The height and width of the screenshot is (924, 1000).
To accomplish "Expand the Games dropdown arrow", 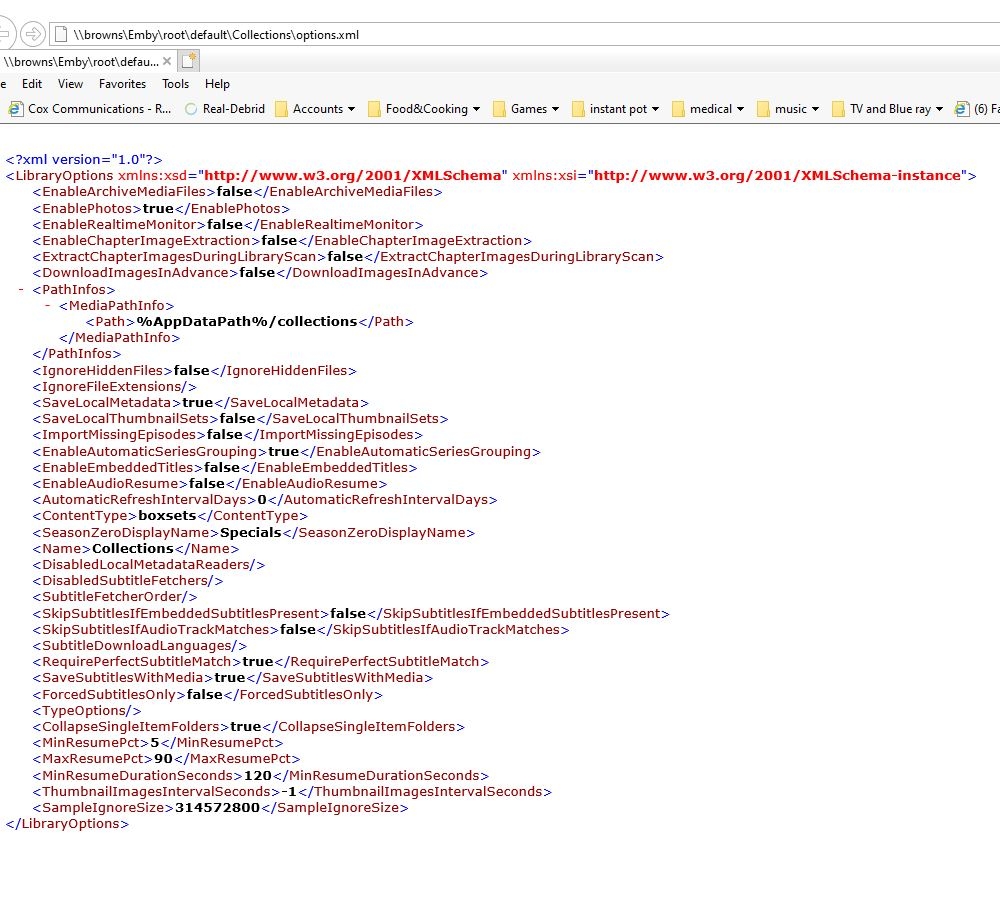I will pos(555,109).
